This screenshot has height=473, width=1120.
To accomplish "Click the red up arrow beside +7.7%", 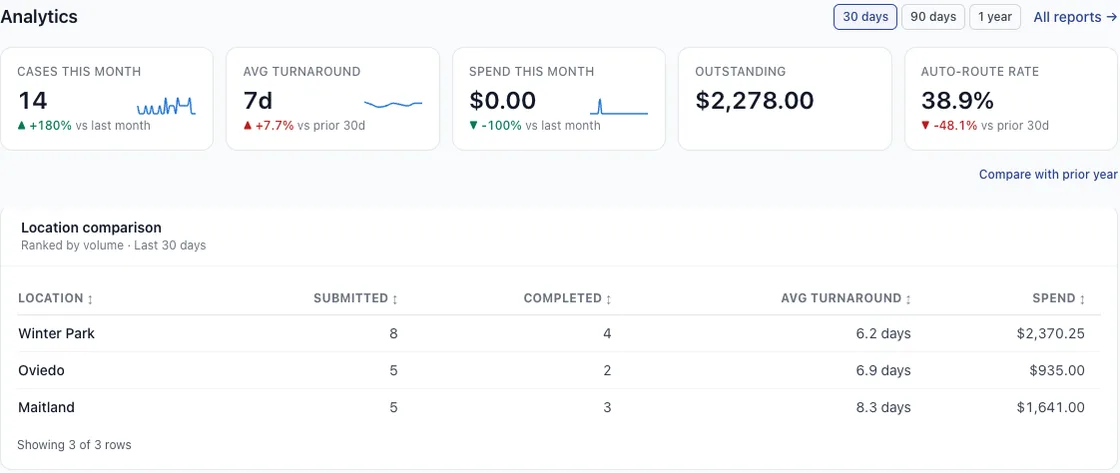I will pyautogui.click(x=248, y=126).
